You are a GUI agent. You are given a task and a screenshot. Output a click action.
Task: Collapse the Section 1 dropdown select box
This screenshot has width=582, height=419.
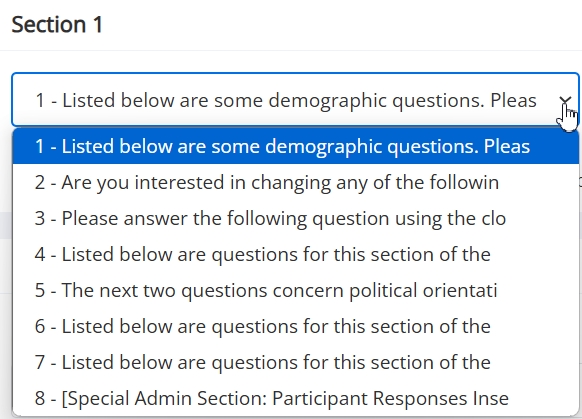295,100
